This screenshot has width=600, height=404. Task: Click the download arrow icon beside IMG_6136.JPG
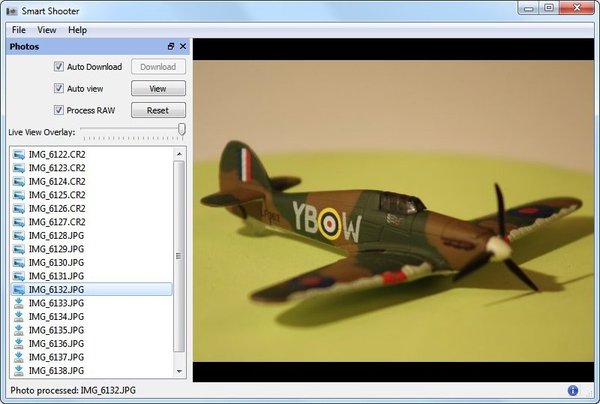click(x=18, y=343)
